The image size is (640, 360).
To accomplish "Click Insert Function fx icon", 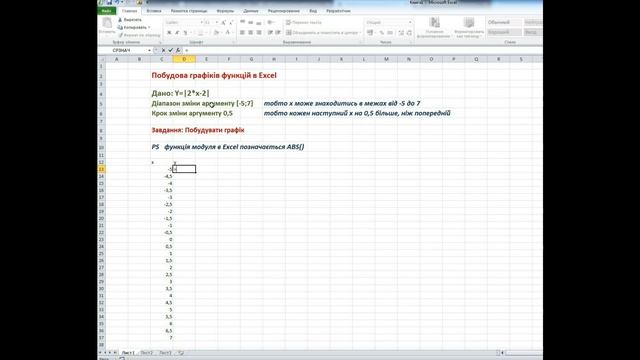I will [178, 50].
